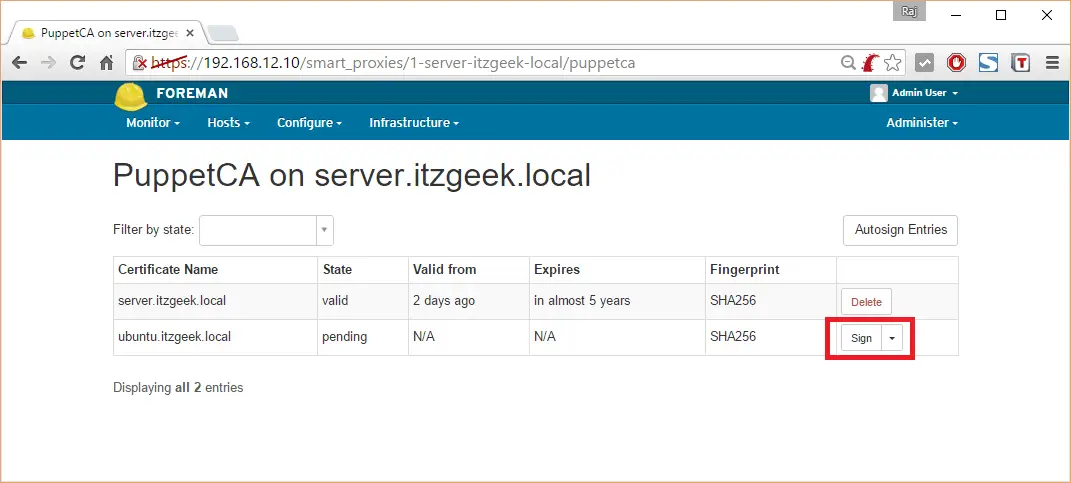
Task: Open the Infrastructure menu
Action: click(414, 123)
